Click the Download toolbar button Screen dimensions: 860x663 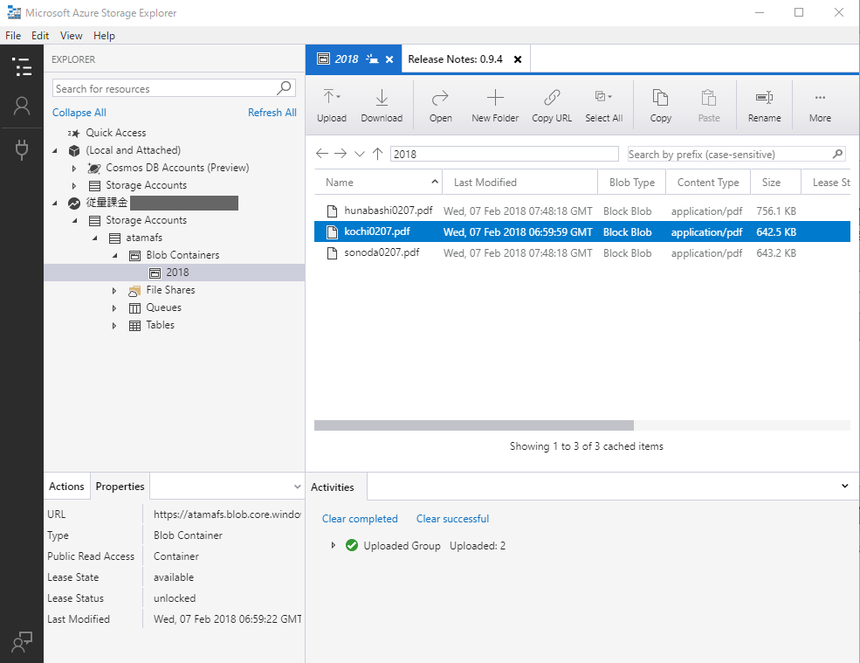click(382, 106)
